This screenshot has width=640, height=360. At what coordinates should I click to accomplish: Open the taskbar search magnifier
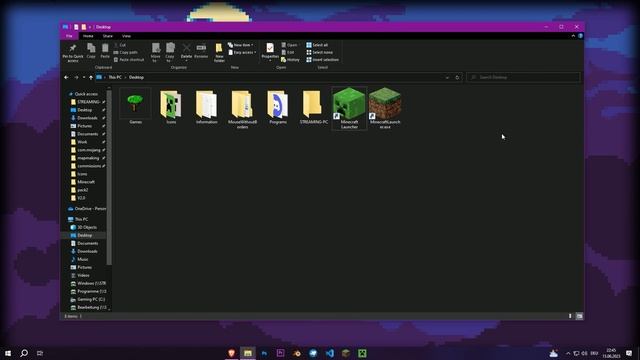click(24, 353)
